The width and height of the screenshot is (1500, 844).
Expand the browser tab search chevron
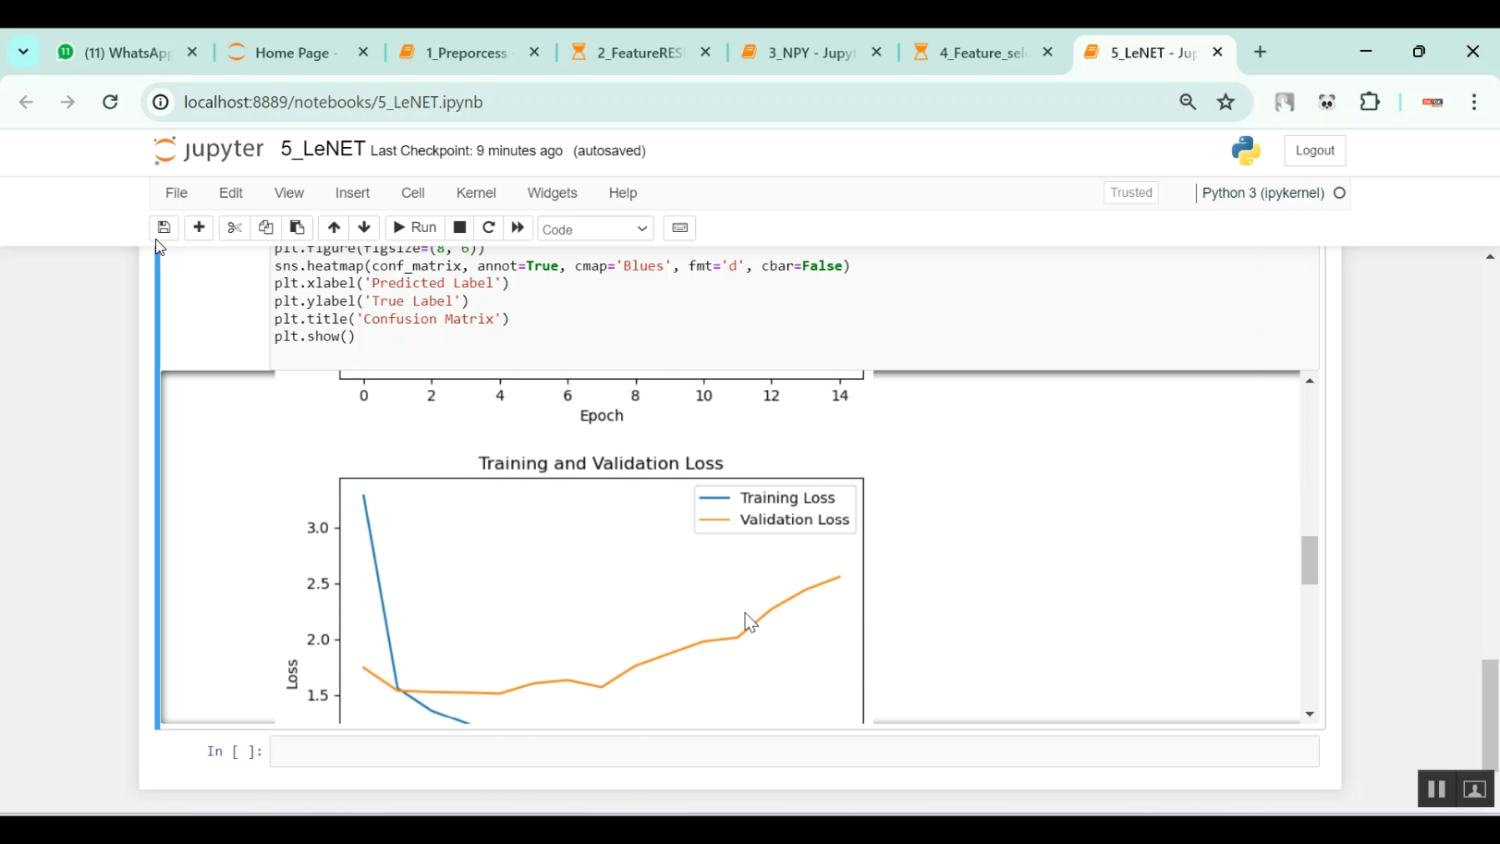point(23,52)
